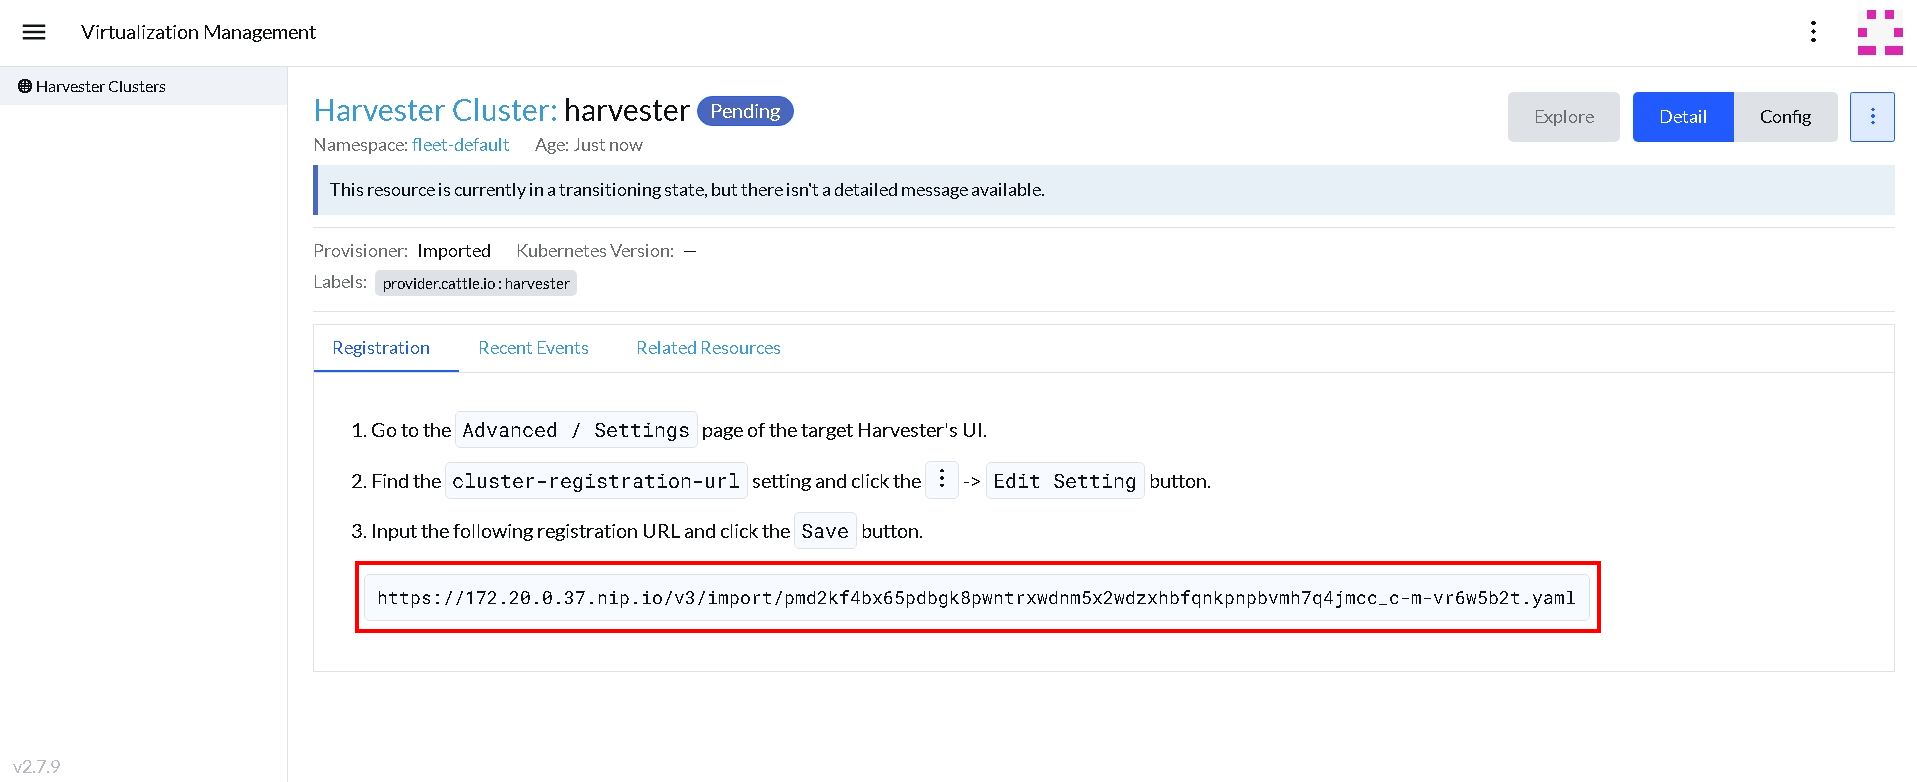
Task: Click the Advanced / Settings code text
Action: 576,430
